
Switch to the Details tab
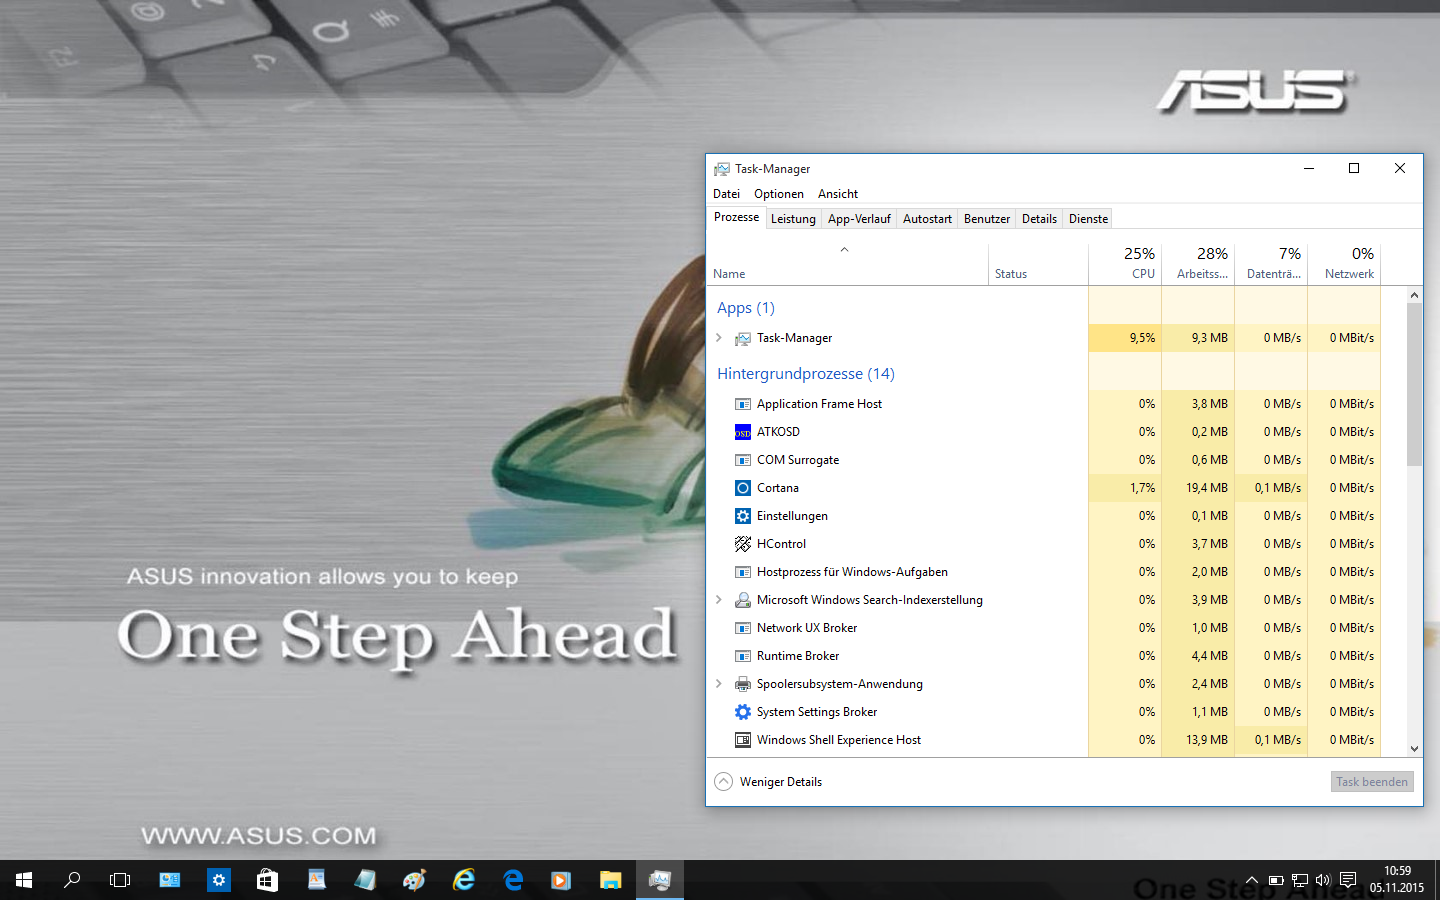coord(1039,219)
